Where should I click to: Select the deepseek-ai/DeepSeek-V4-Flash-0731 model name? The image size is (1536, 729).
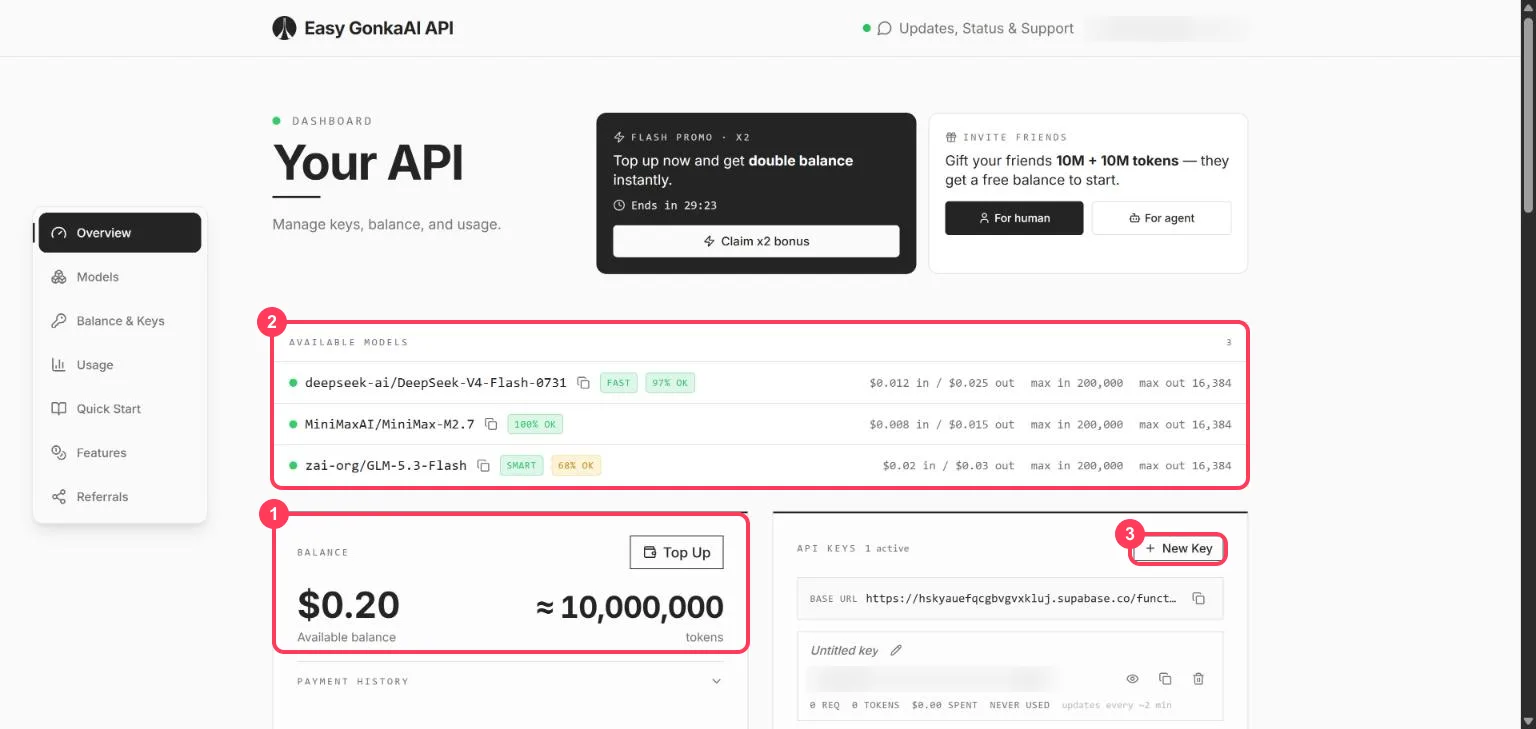coord(436,383)
